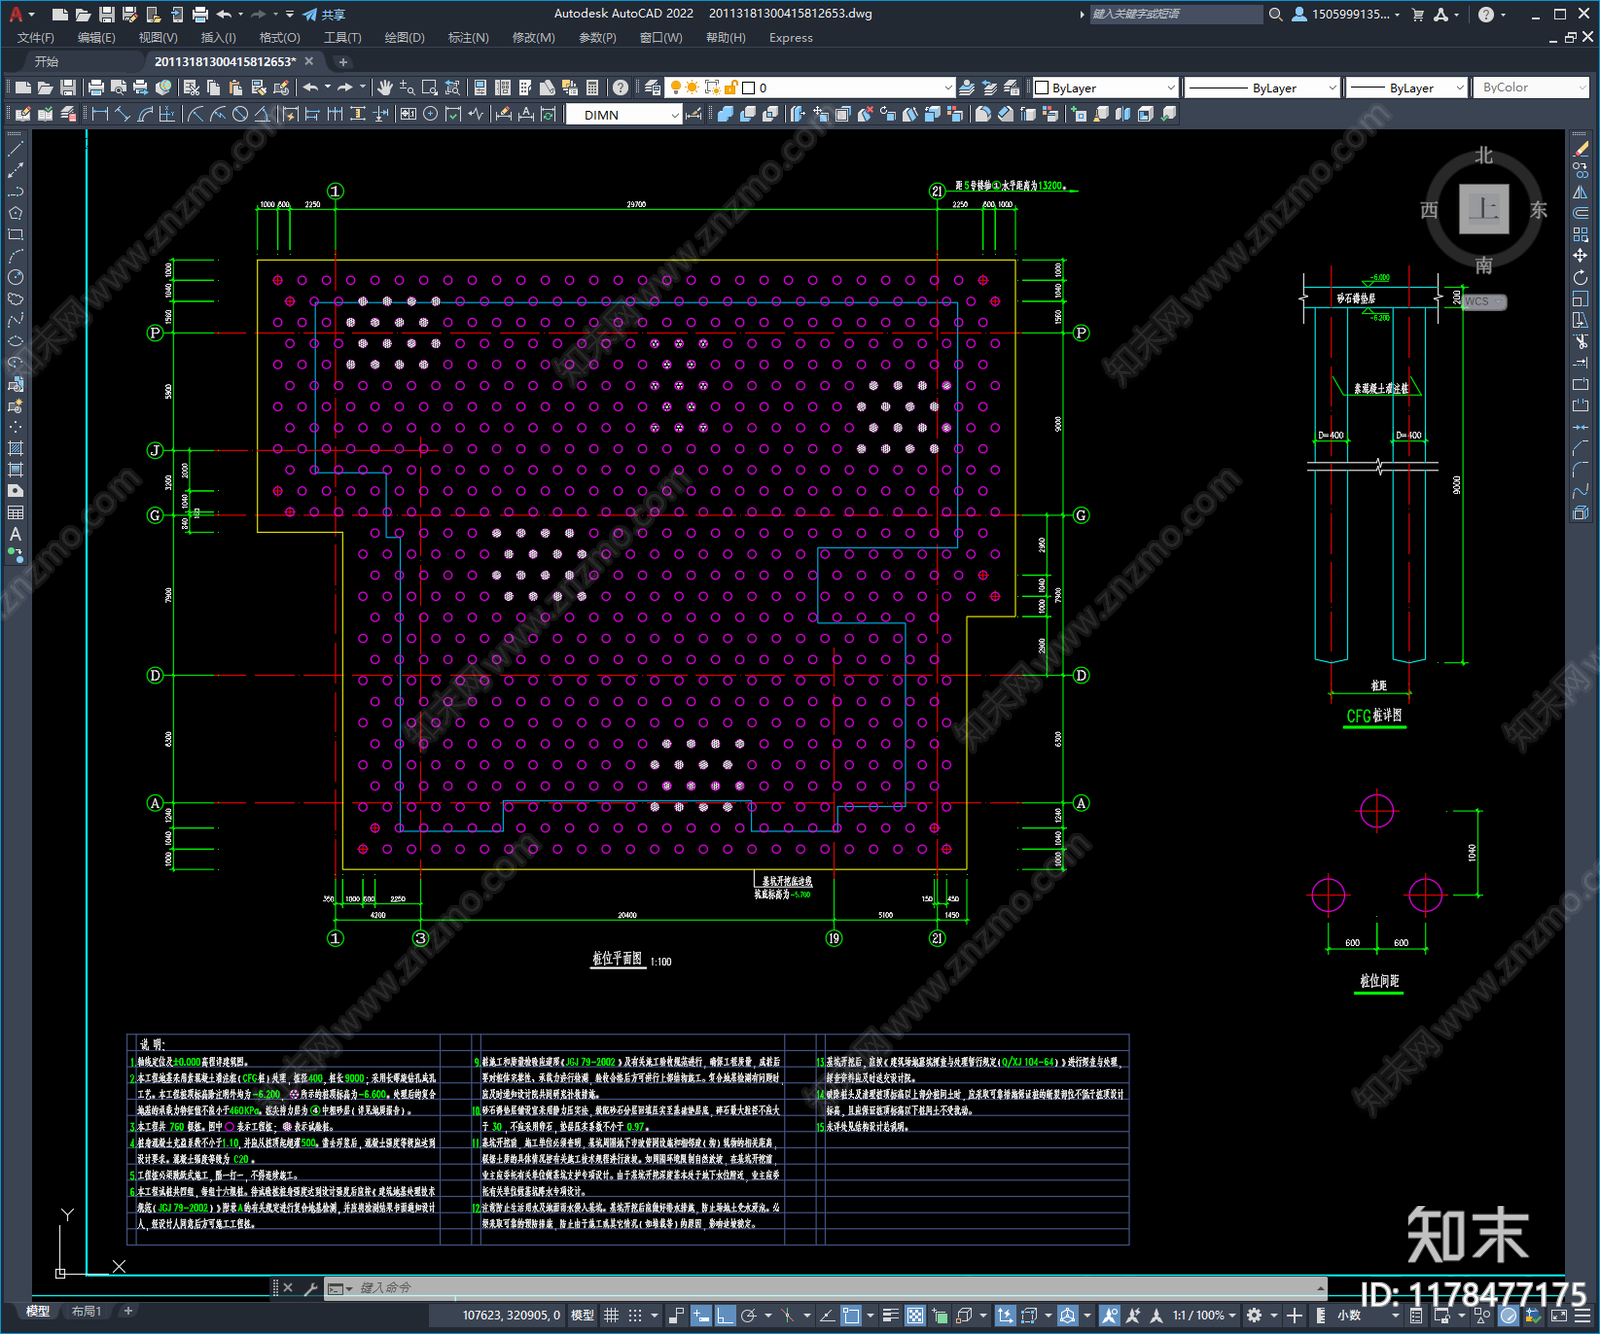Screen dimensions: 1600x1334
Task: Click the new drawing tab plus button
Action: (343, 62)
